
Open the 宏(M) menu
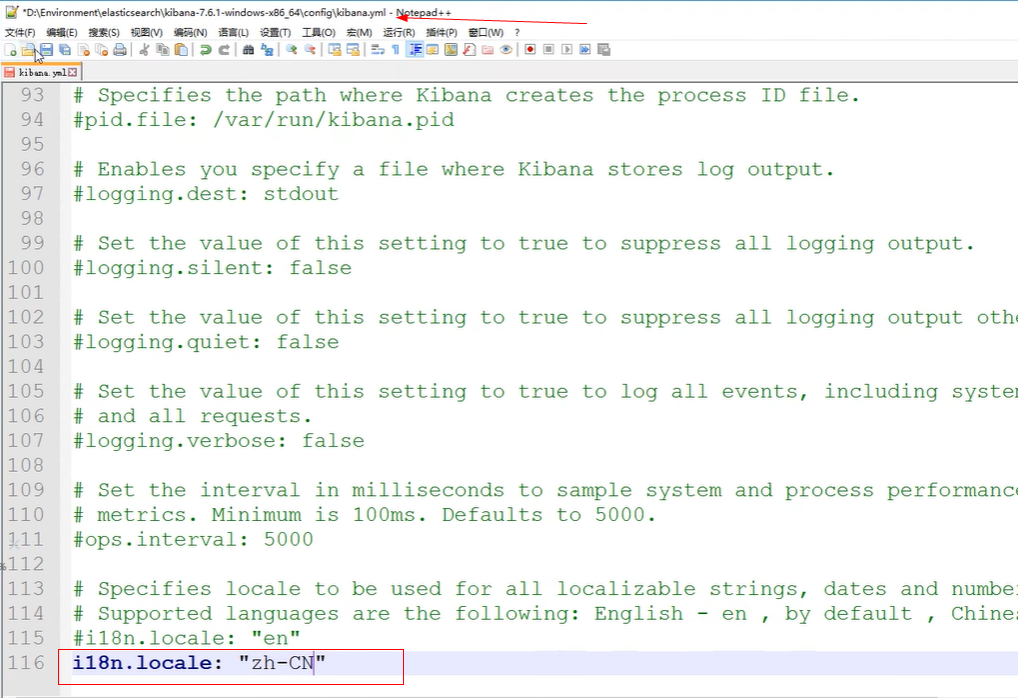[x=359, y=32]
